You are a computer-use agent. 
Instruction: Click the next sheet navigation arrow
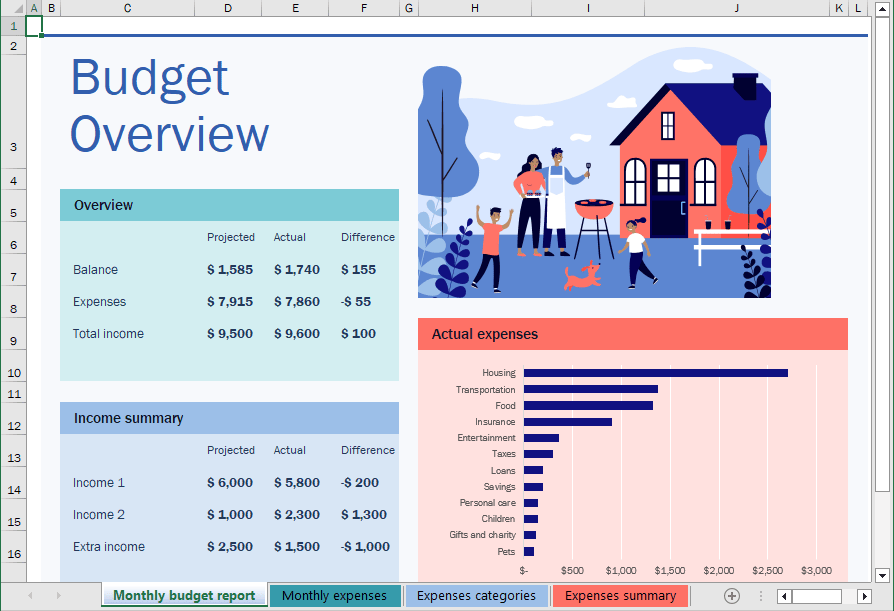point(57,596)
